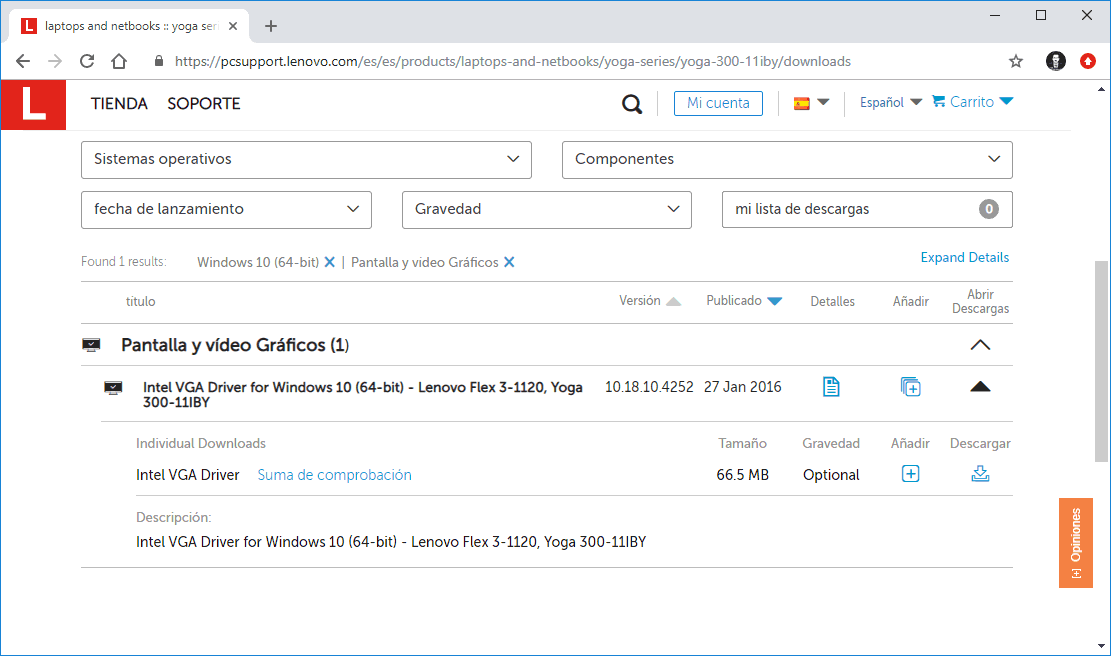Image resolution: width=1111 pixels, height=656 pixels.
Task: Click the browser forward arrow
Action: click(x=55, y=62)
